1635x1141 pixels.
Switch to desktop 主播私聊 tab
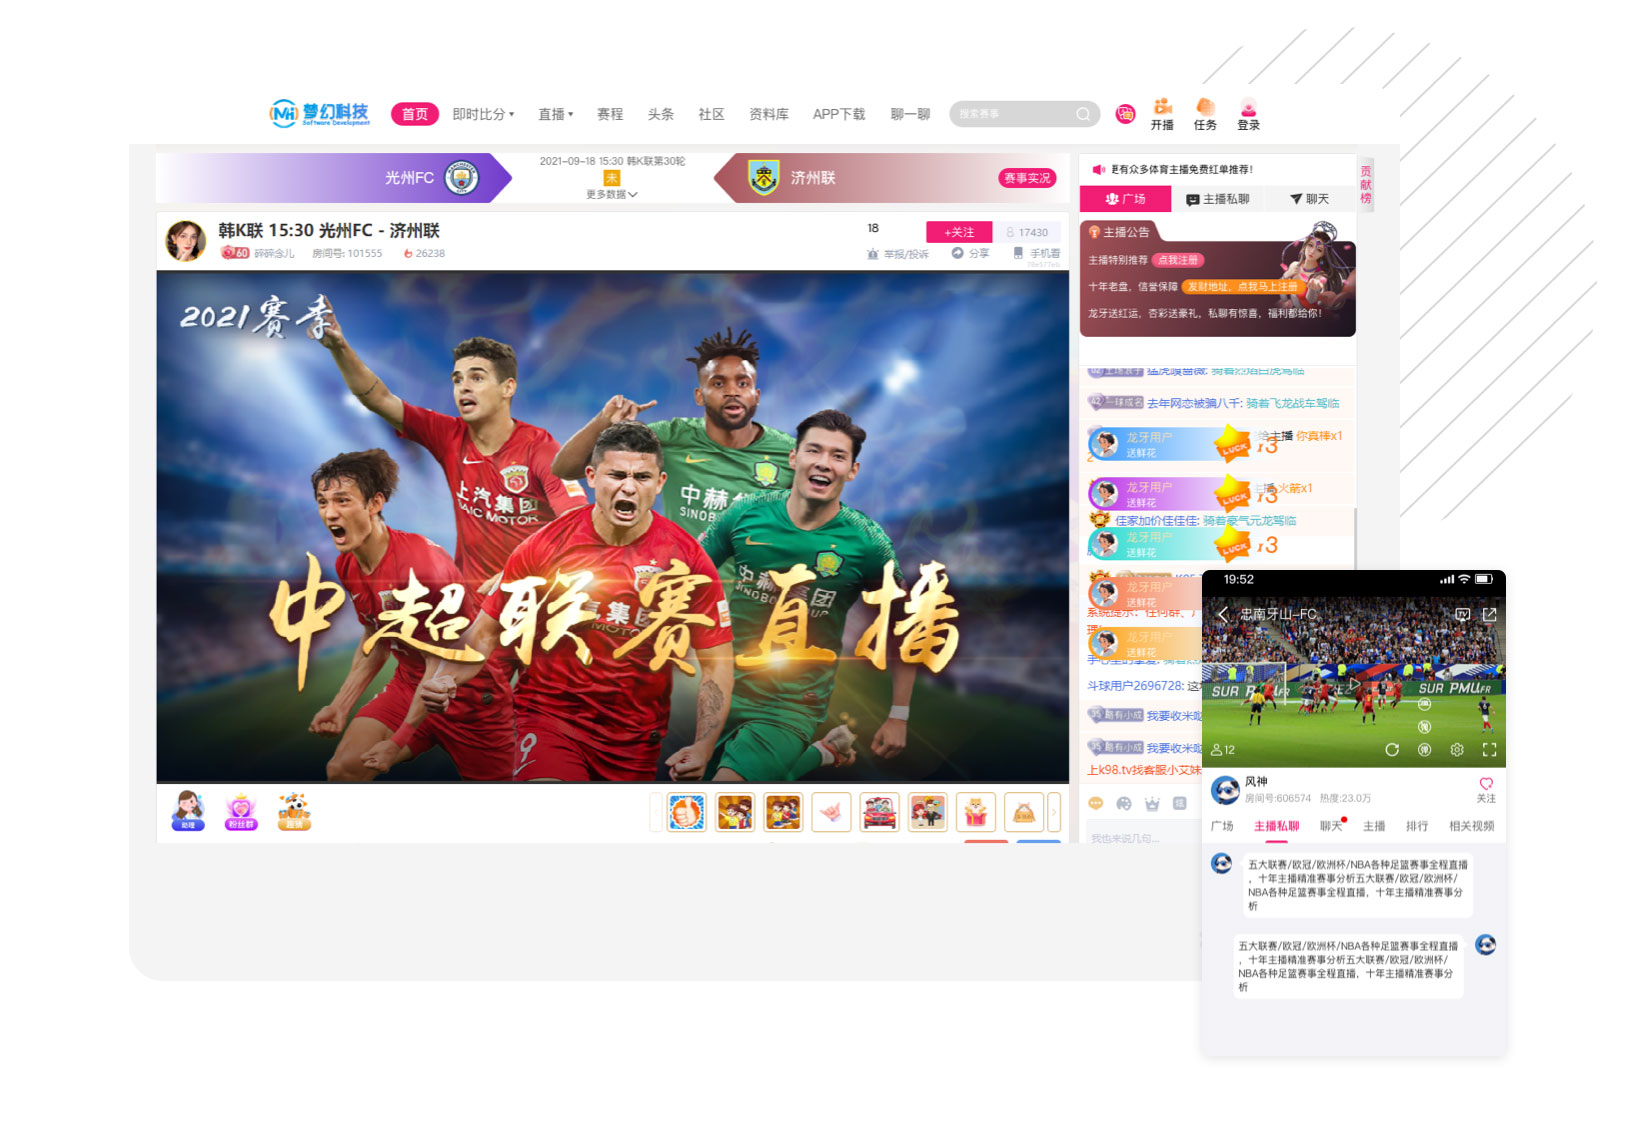[x=1217, y=199]
